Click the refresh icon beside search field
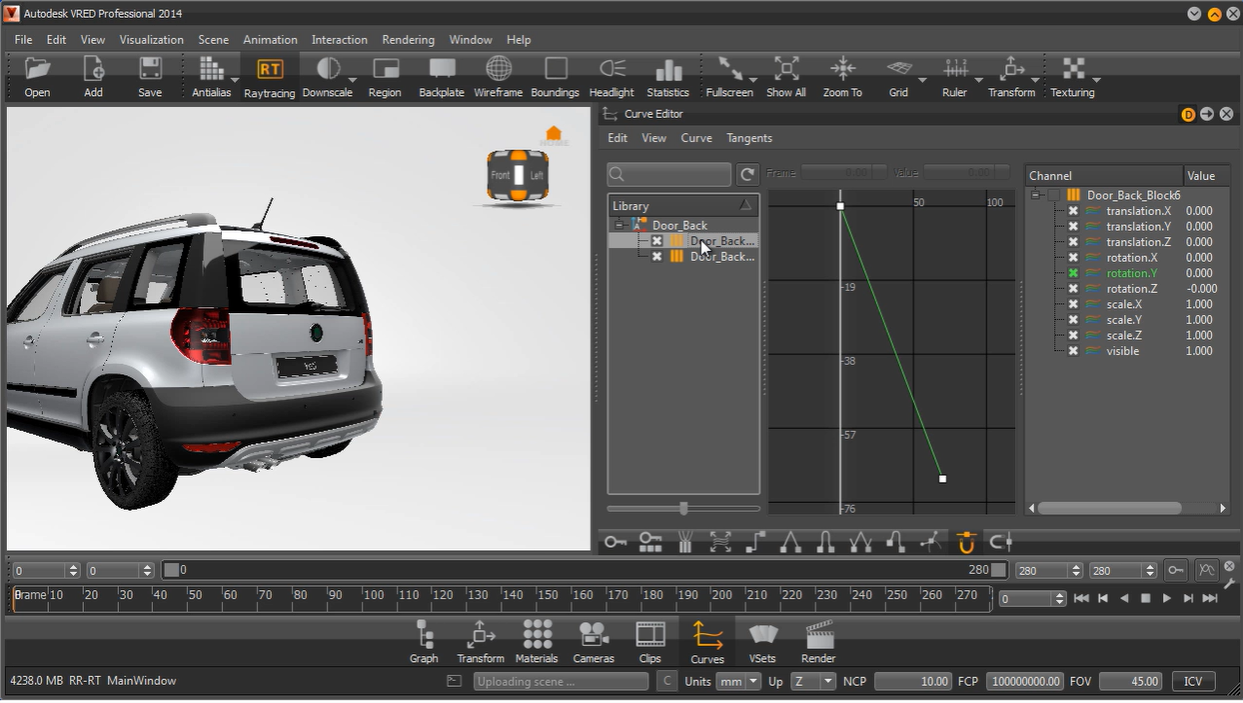Screen dimensions: 1243x703 pyautogui.click(x=747, y=174)
